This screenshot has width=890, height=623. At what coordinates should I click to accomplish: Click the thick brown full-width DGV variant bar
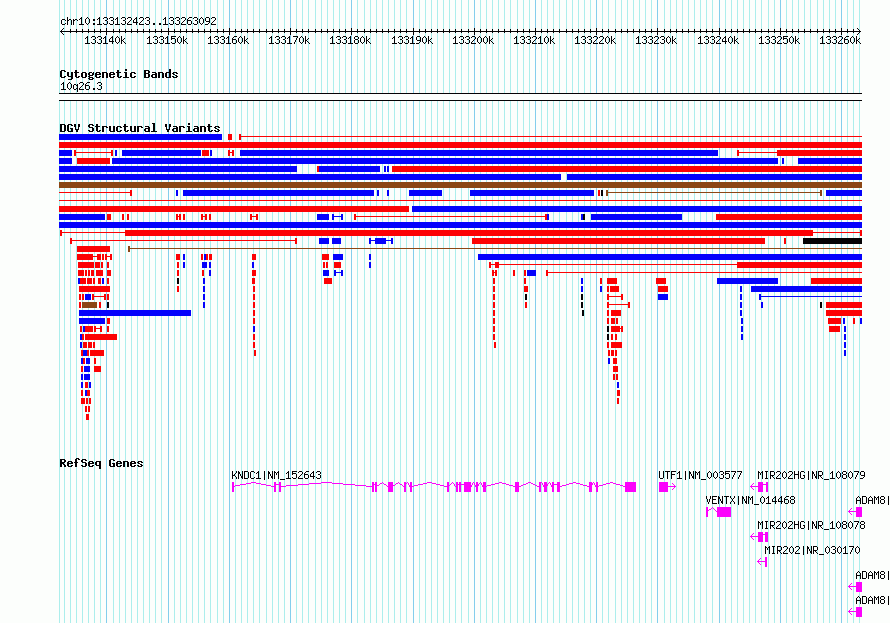click(x=460, y=185)
